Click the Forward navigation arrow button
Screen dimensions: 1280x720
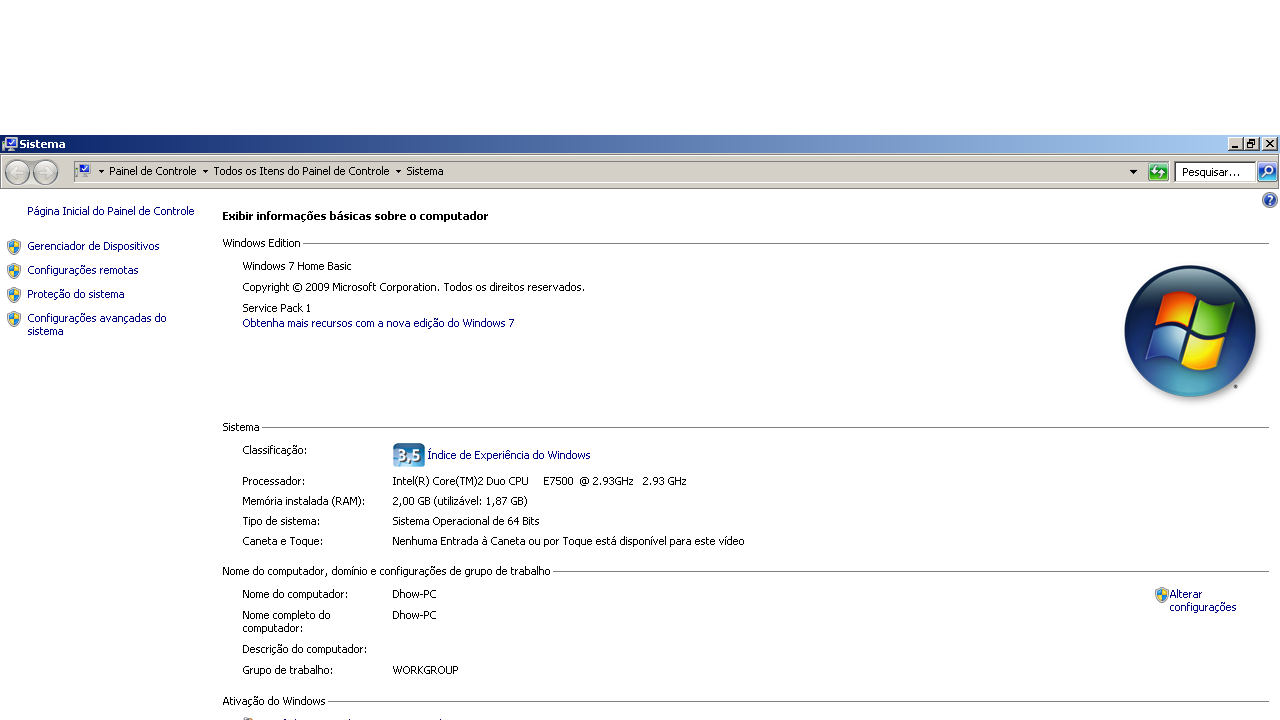pyautogui.click(x=45, y=172)
